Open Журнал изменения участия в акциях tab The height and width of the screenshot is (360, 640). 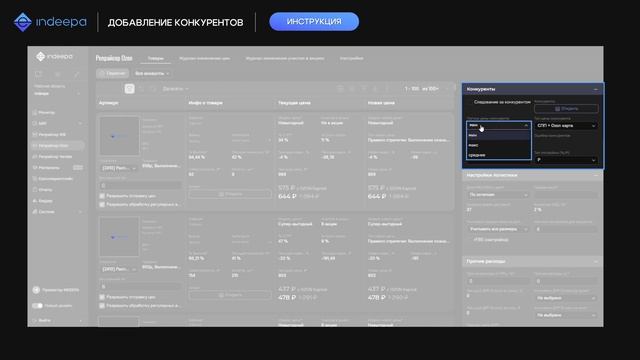(285, 58)
